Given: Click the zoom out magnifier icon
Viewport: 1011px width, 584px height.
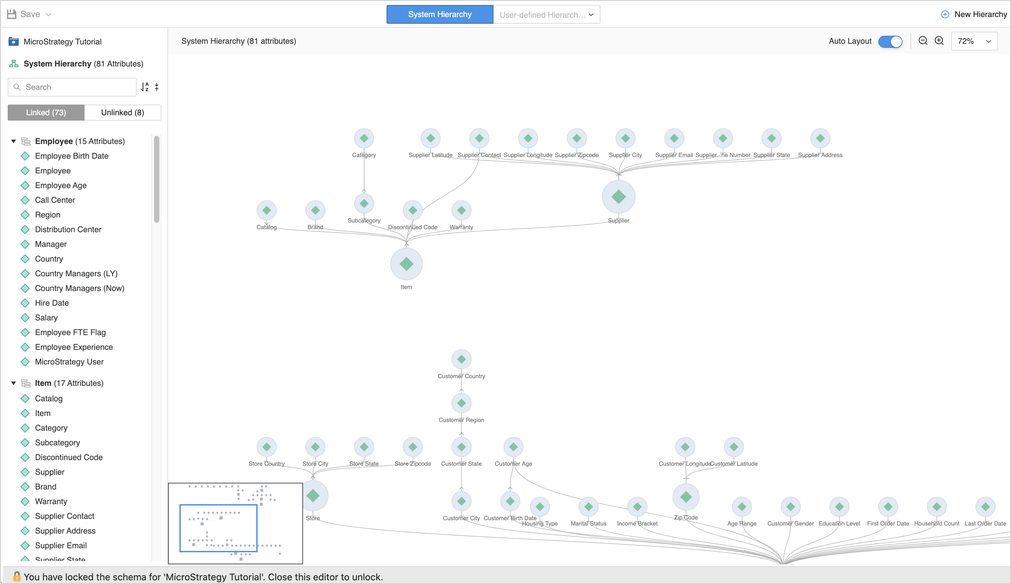Looking at the screenshot, I should pyautogui.click(x=923, y=41).
